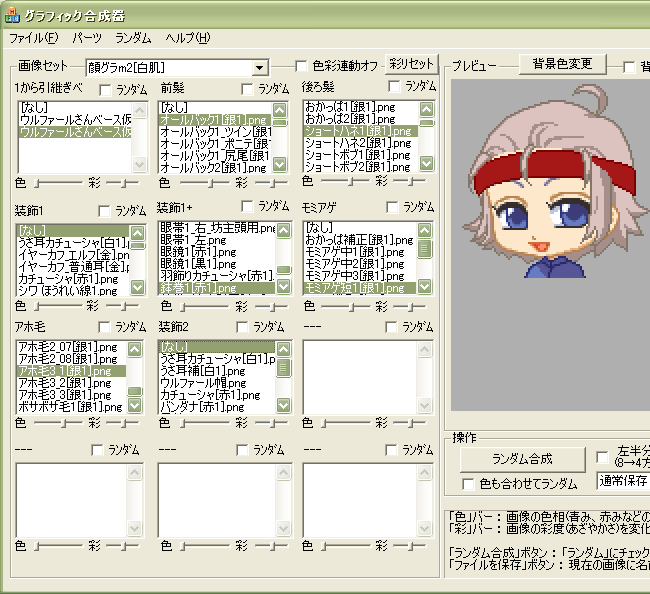Select ボサボサ毛1[銀1].png in アホ毛 list
The width and height of the screenshot is (650, 594).
coord(72,407)
